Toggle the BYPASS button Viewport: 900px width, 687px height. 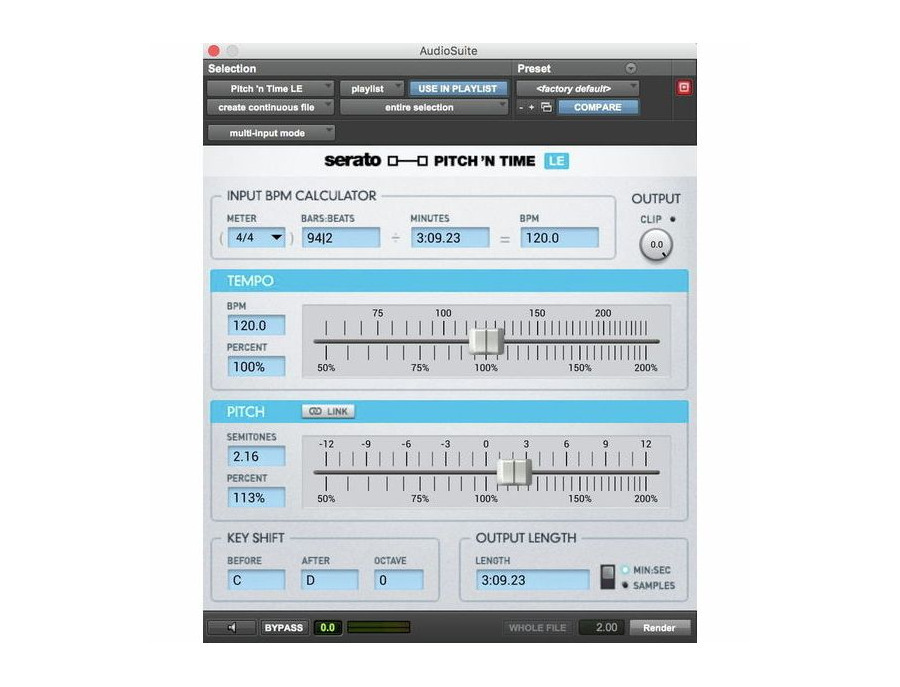tap(284, 627)
